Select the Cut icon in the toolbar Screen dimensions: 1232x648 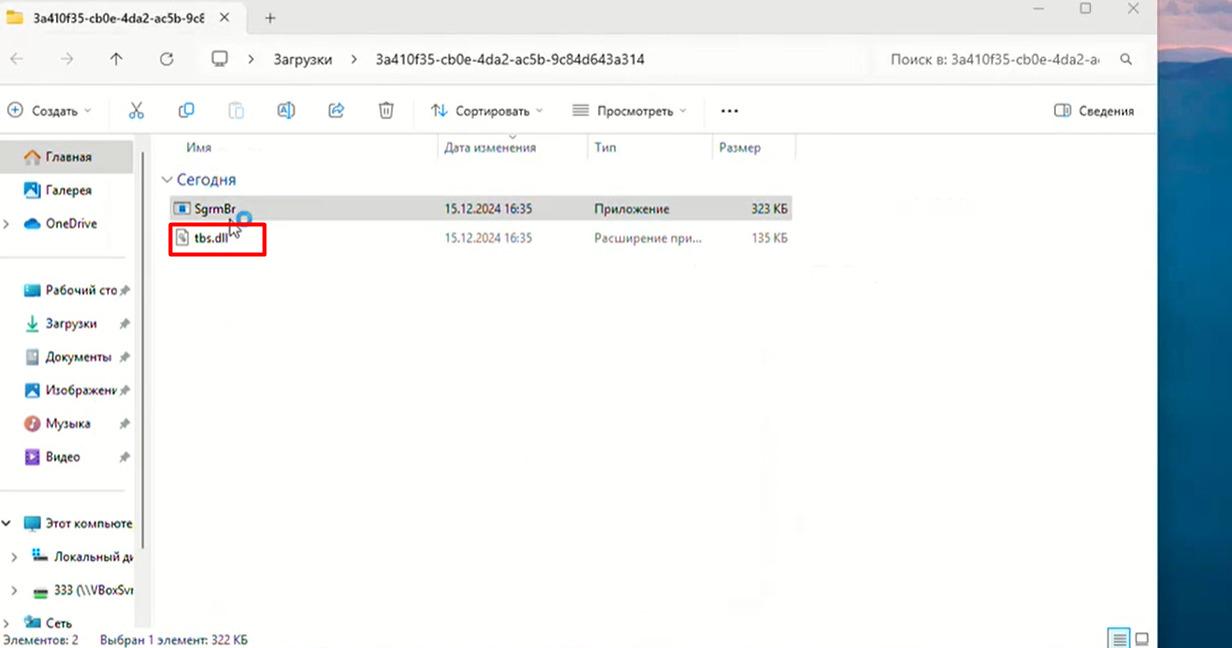coord(136,110)
